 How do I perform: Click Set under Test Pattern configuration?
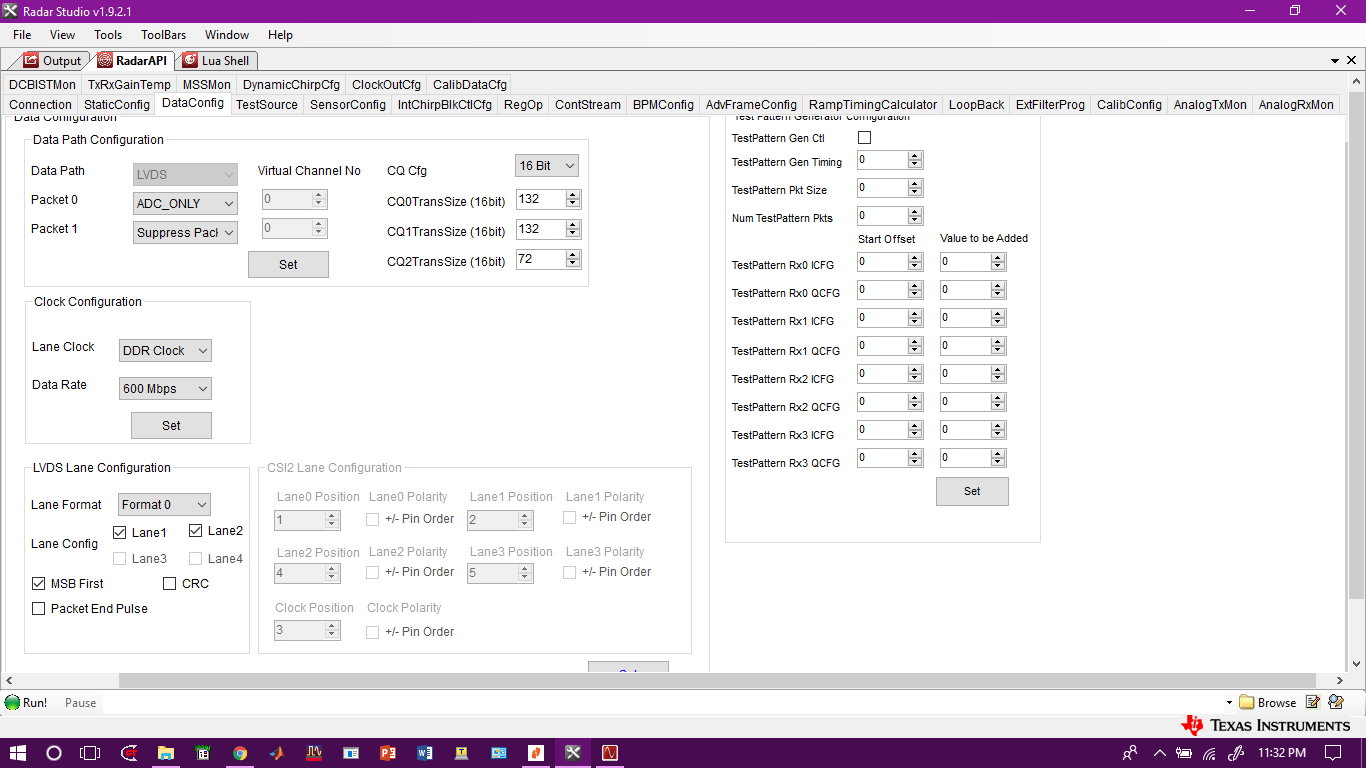click(972, 492)
